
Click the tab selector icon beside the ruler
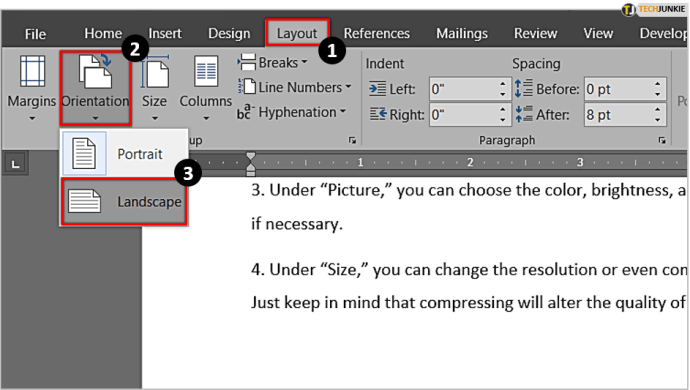[16, 164]
